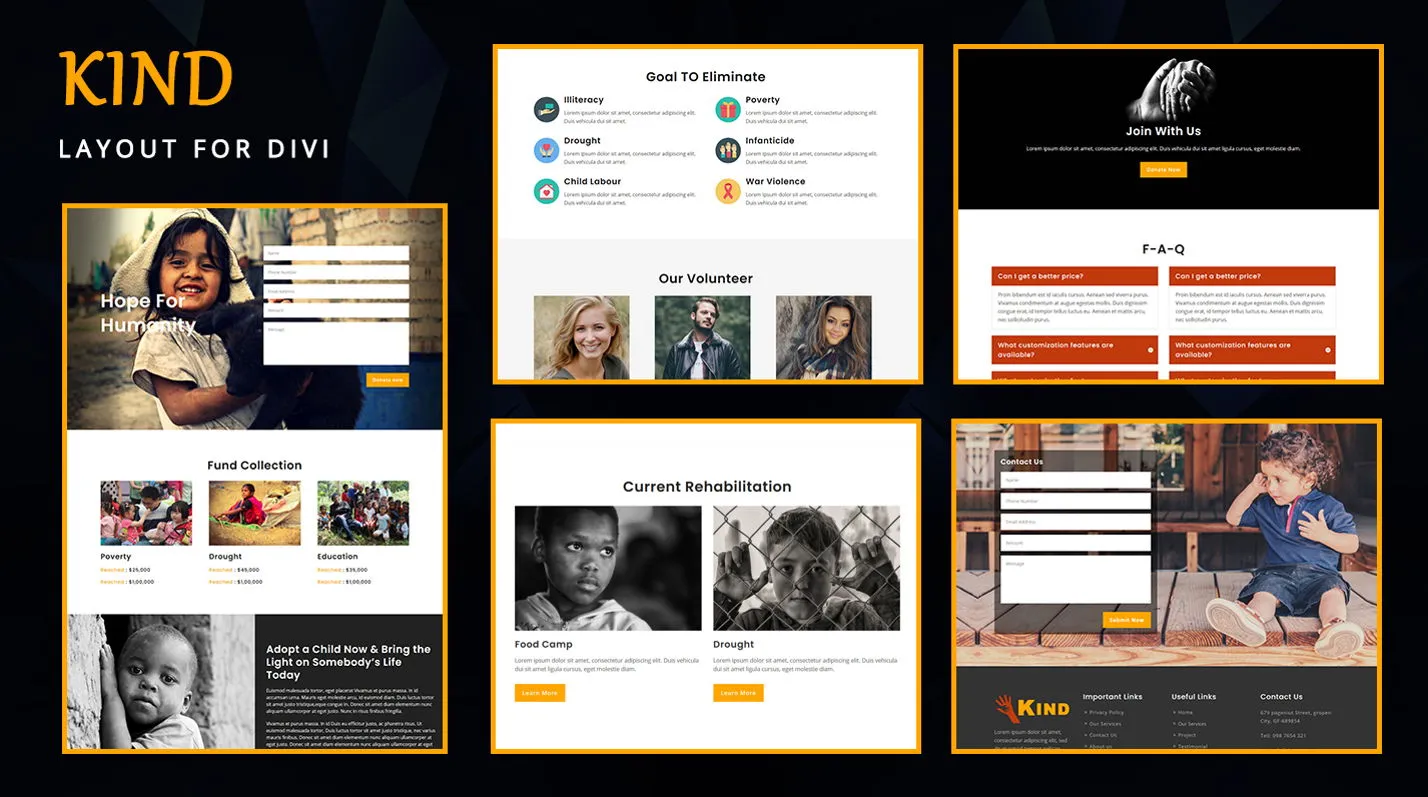
Task: Expand the right 'What customization features are available?' toggle
Action: point(1252,350)
